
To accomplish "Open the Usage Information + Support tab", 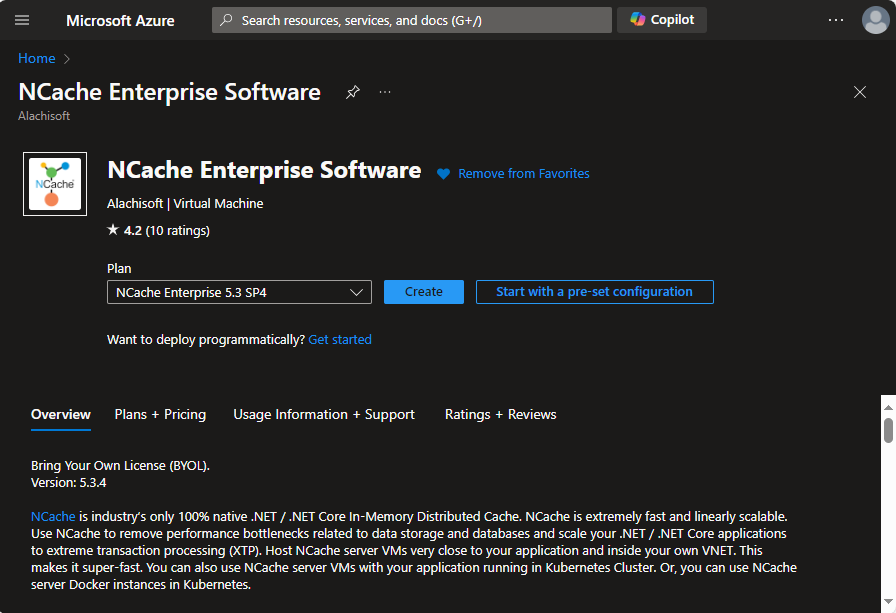I will coord(324,415).
